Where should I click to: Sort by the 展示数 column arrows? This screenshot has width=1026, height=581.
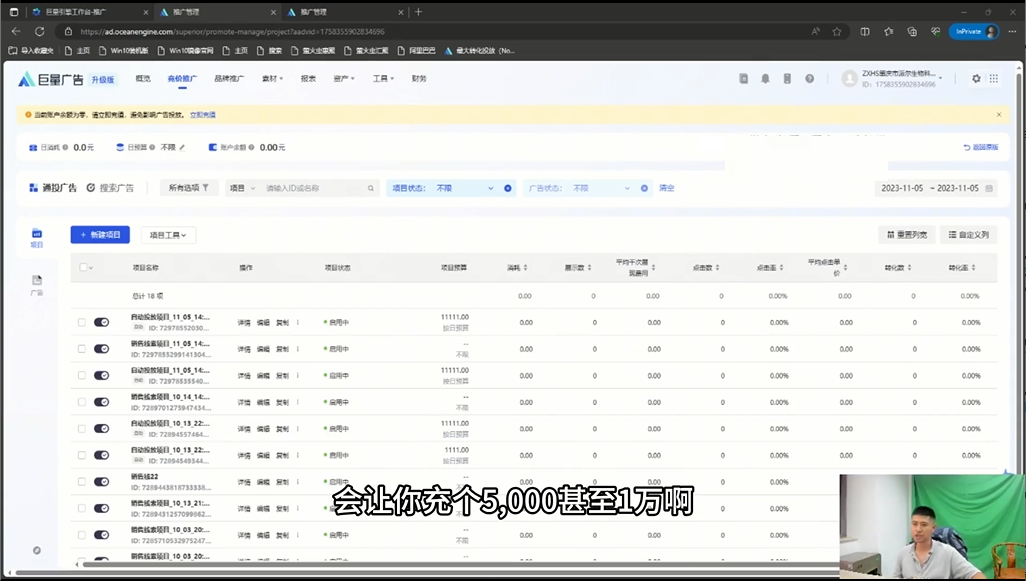tap(590, 268)
